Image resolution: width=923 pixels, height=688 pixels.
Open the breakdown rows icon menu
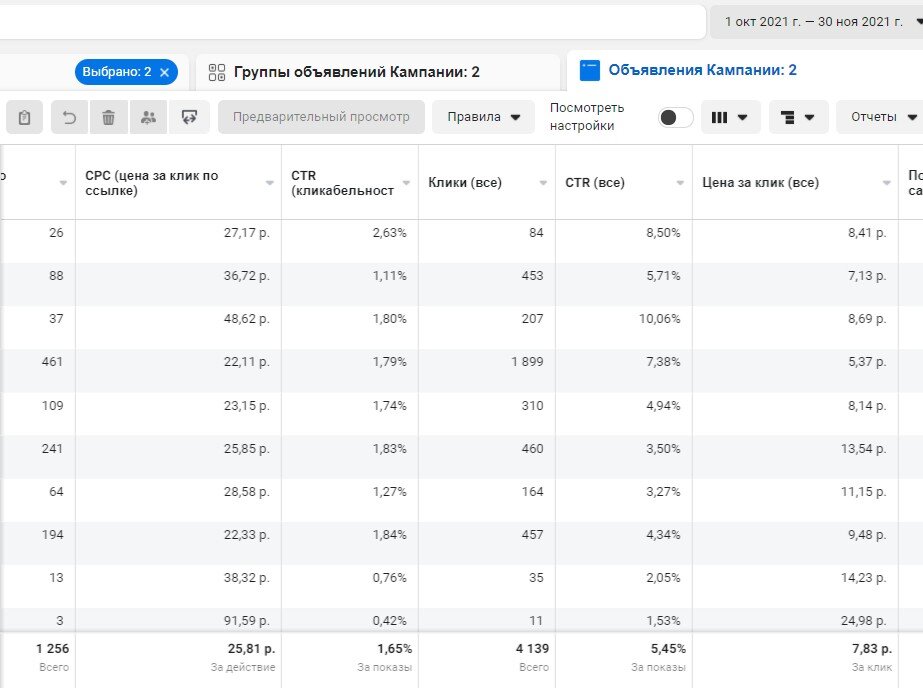(798, 117)
